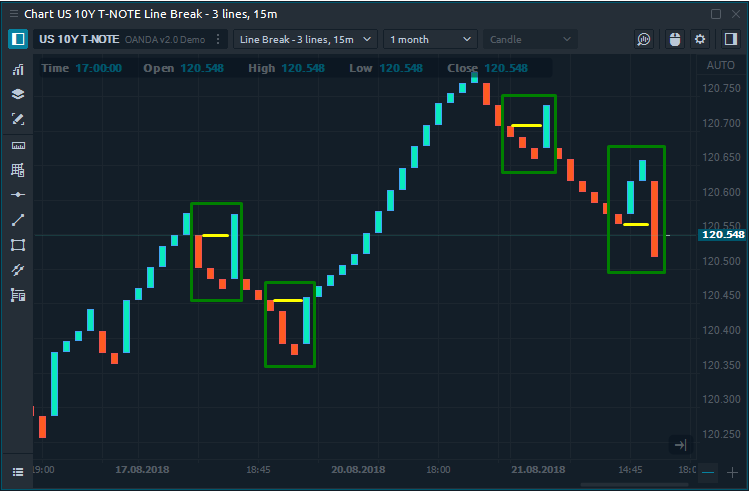Select the rectangle drawing tool

point(17,245)
